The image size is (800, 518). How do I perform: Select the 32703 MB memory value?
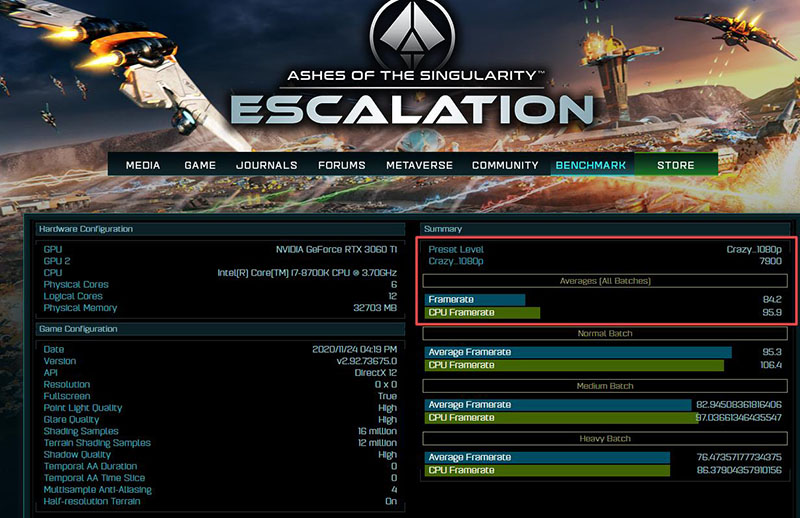pyautogui.click(x=375, y=308)
